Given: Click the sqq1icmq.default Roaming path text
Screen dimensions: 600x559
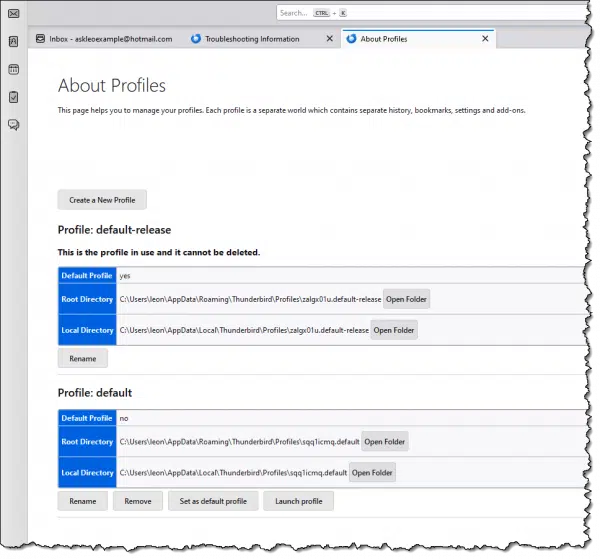Looking at the screenshot, I should [x=240, y=442].
